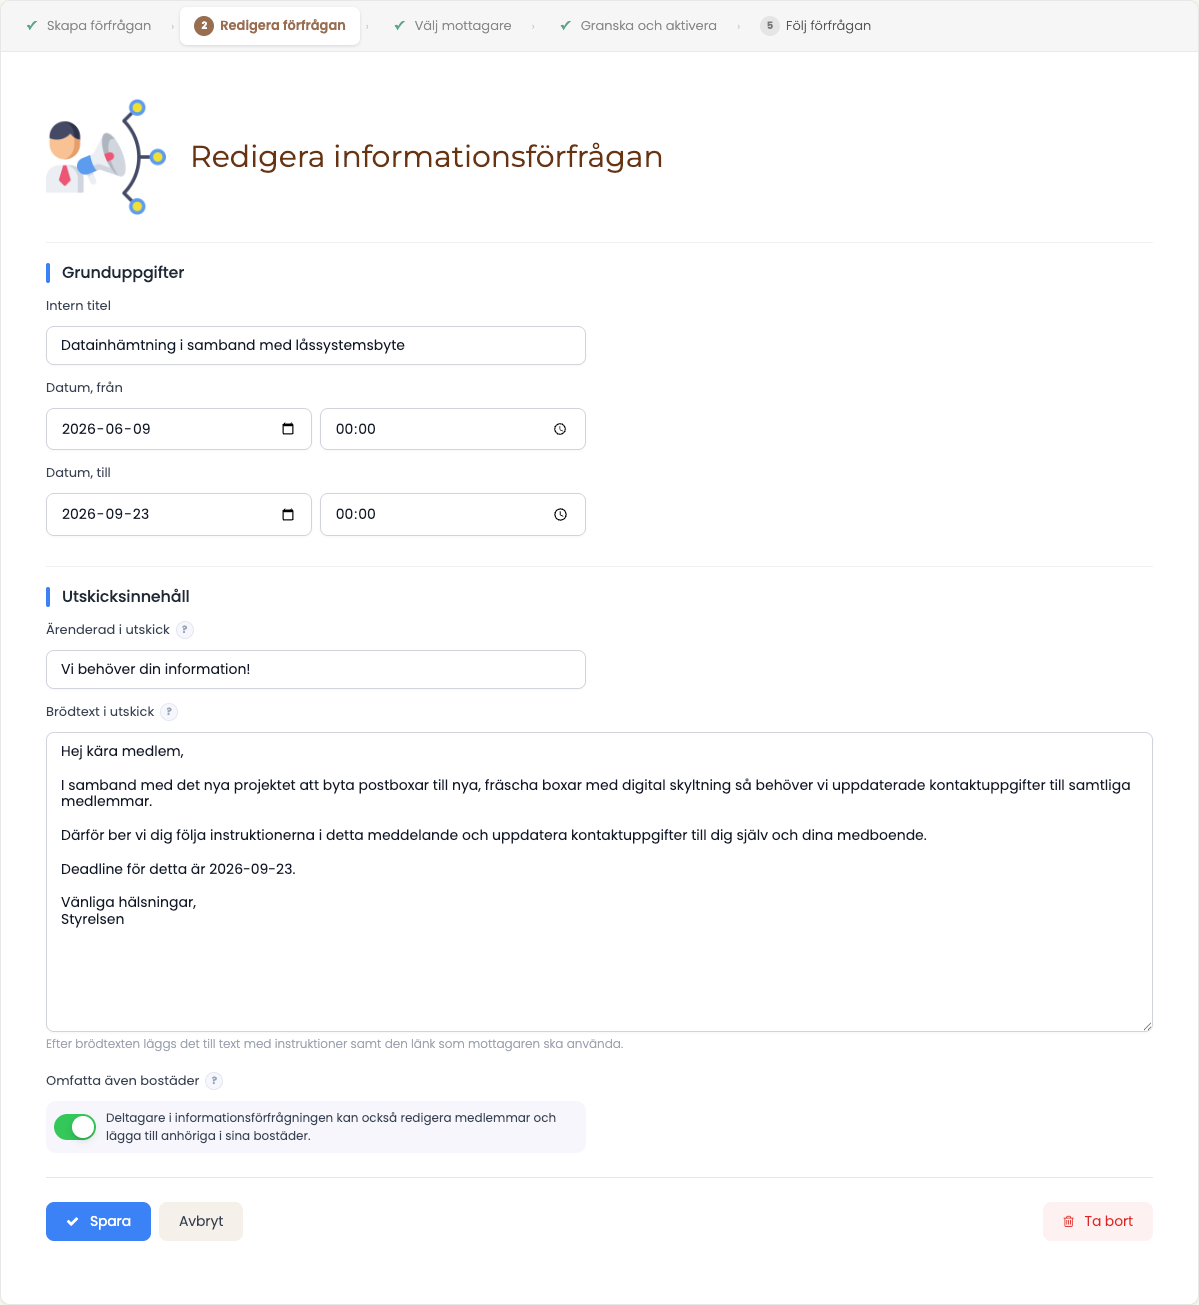Show help for Brödtext i utskick
The image size is (1199, 1305).
[x=169, y=712]
